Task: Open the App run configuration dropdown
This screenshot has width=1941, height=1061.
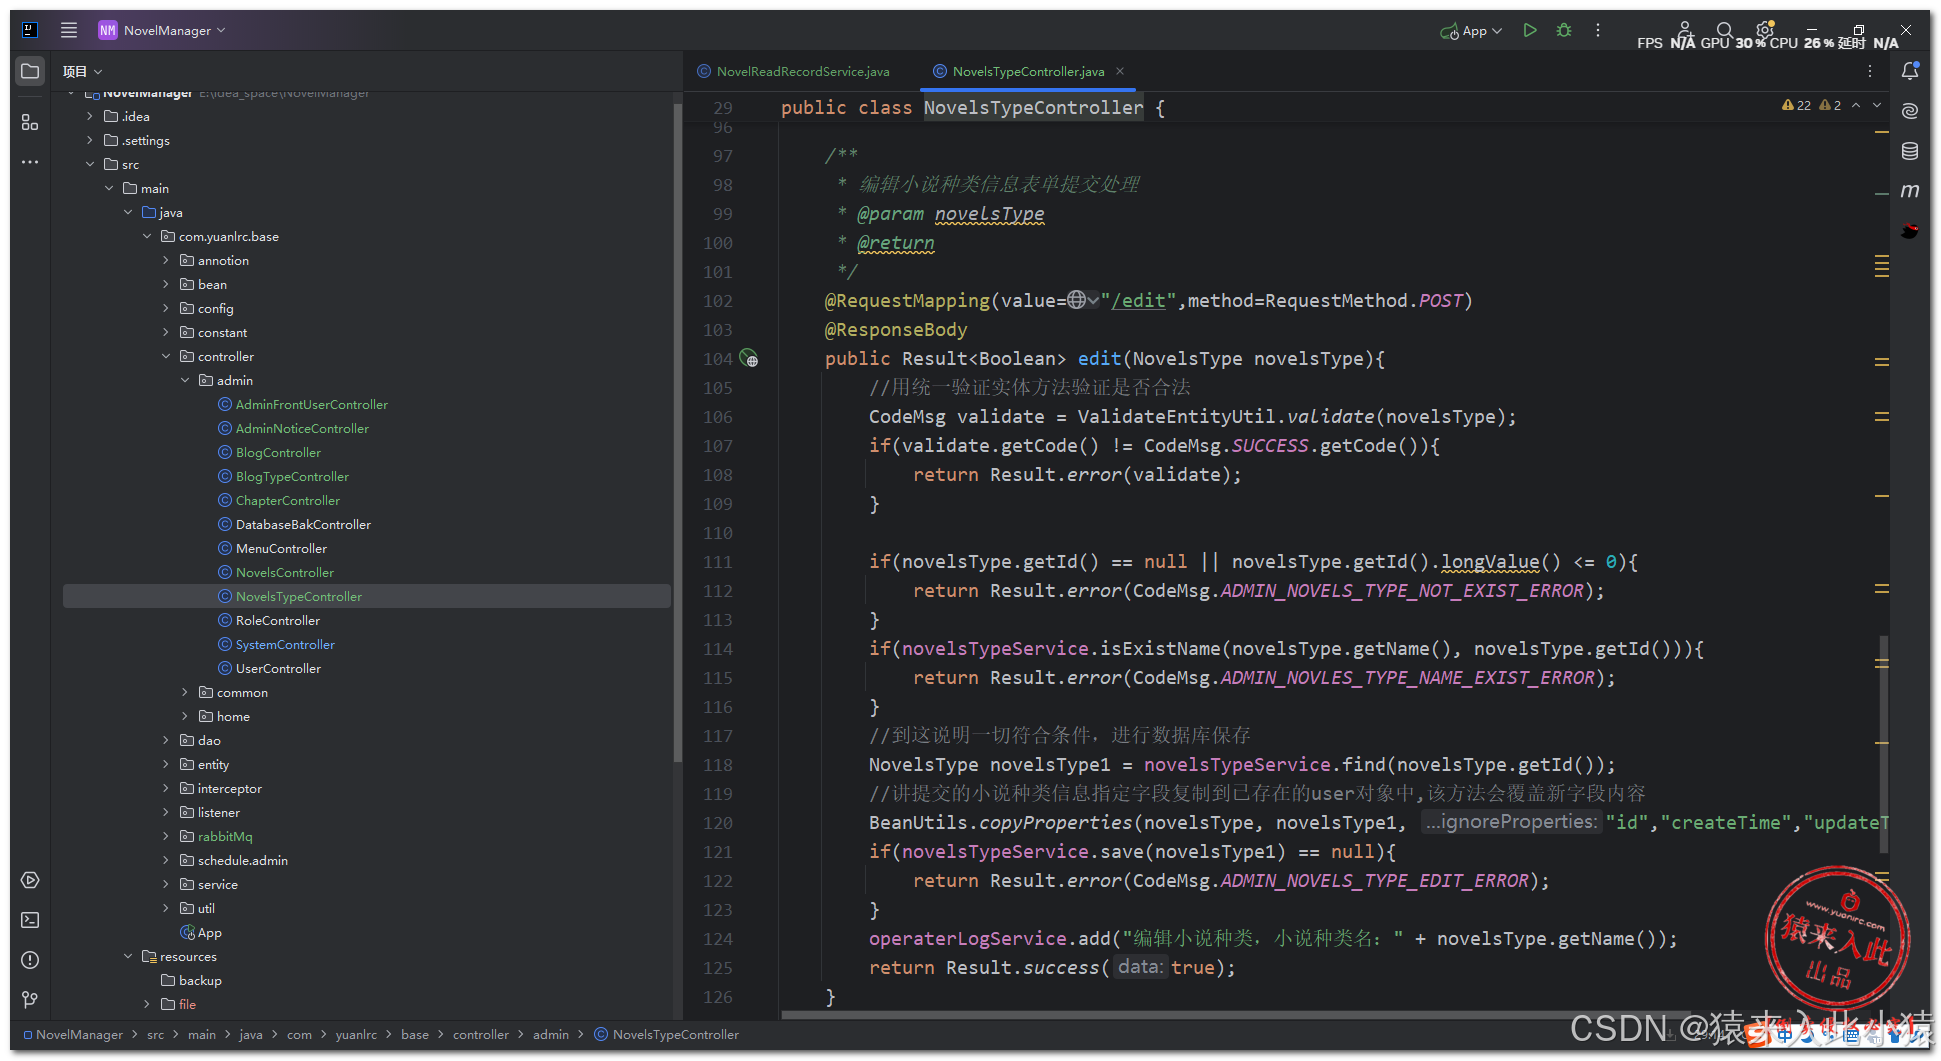Action: (x=1471, y=31)
